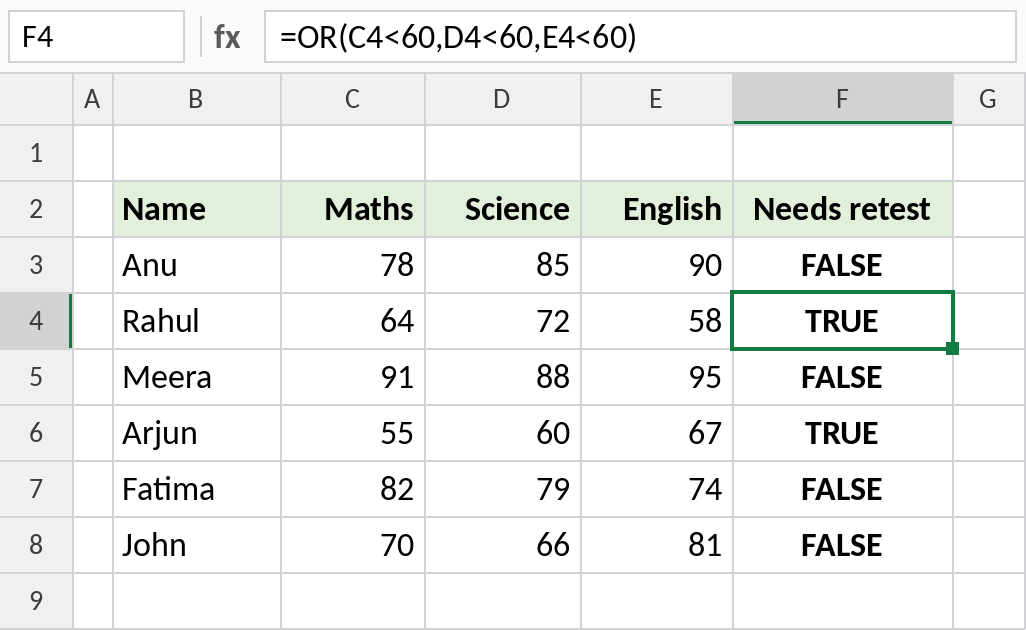The image size is (1026, 630).
Task: Click Fatima's English score 74
Action: point(657,489)
